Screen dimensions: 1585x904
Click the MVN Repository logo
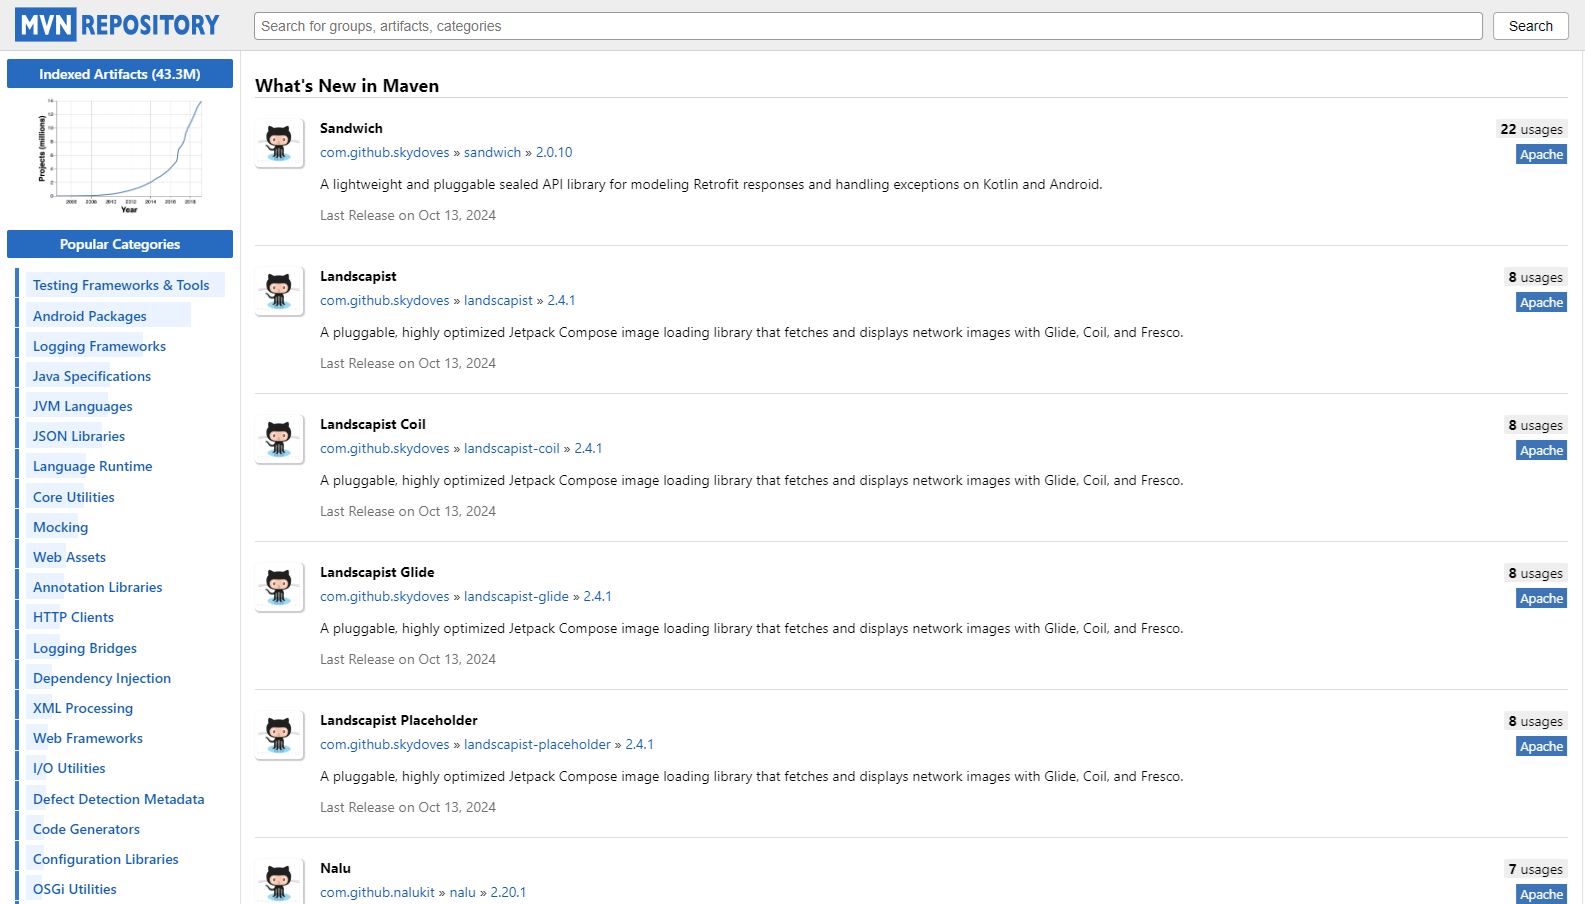point(117,25)
